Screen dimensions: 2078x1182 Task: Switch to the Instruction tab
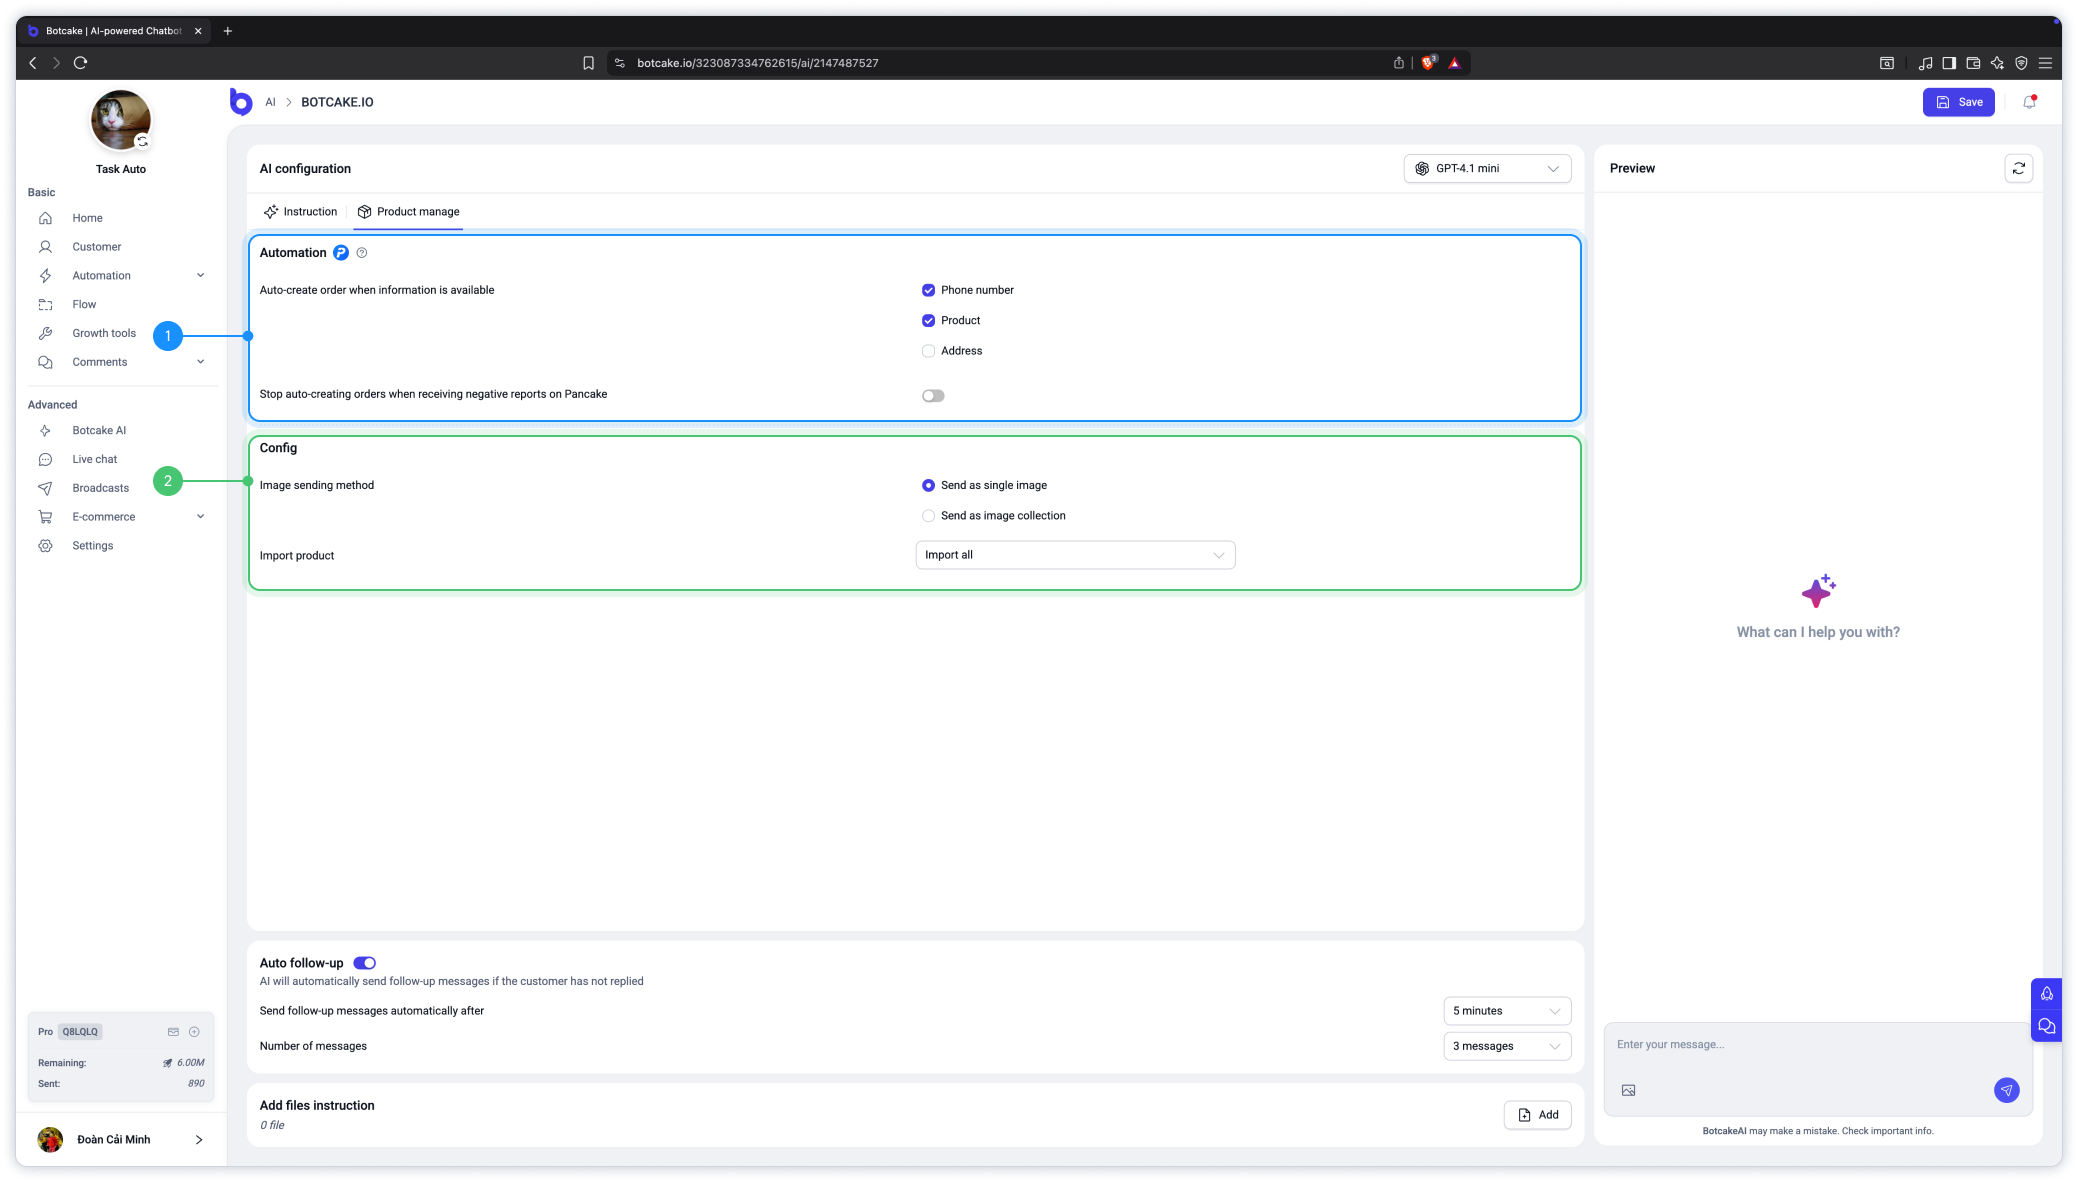pyautogui.click(x=300, y=212)
